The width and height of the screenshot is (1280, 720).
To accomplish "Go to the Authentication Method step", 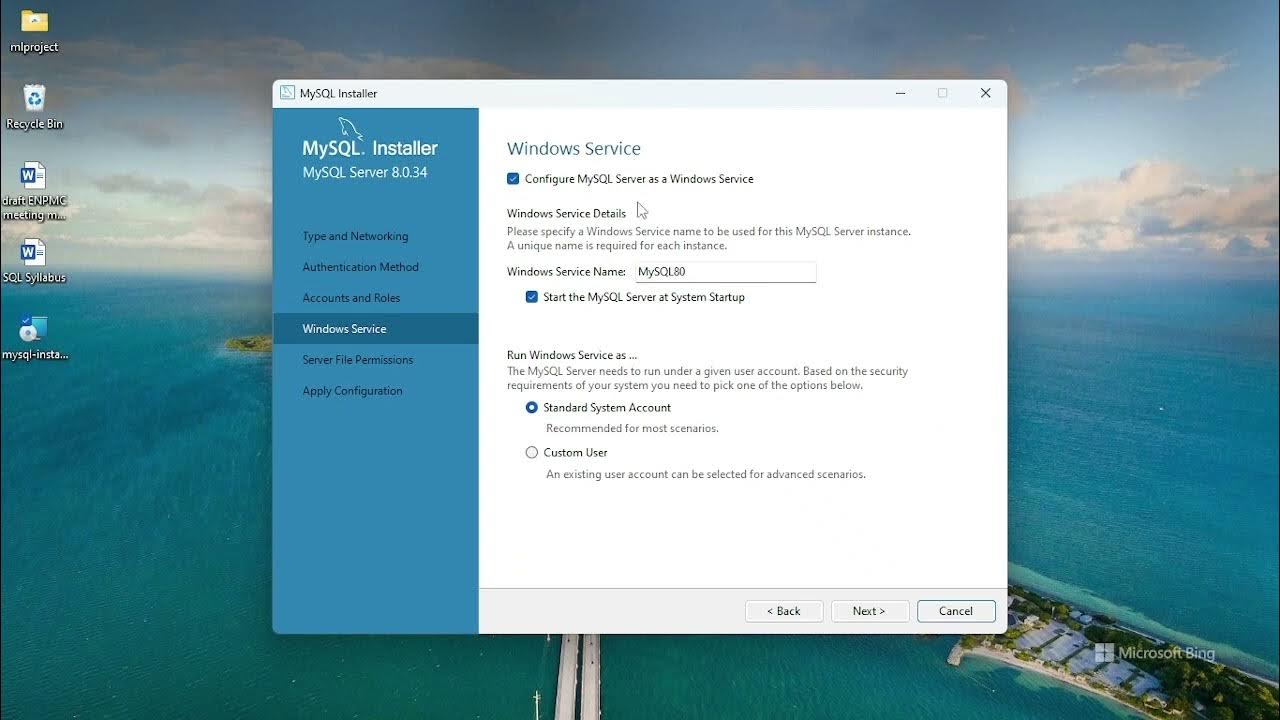I will coord(360,267).
